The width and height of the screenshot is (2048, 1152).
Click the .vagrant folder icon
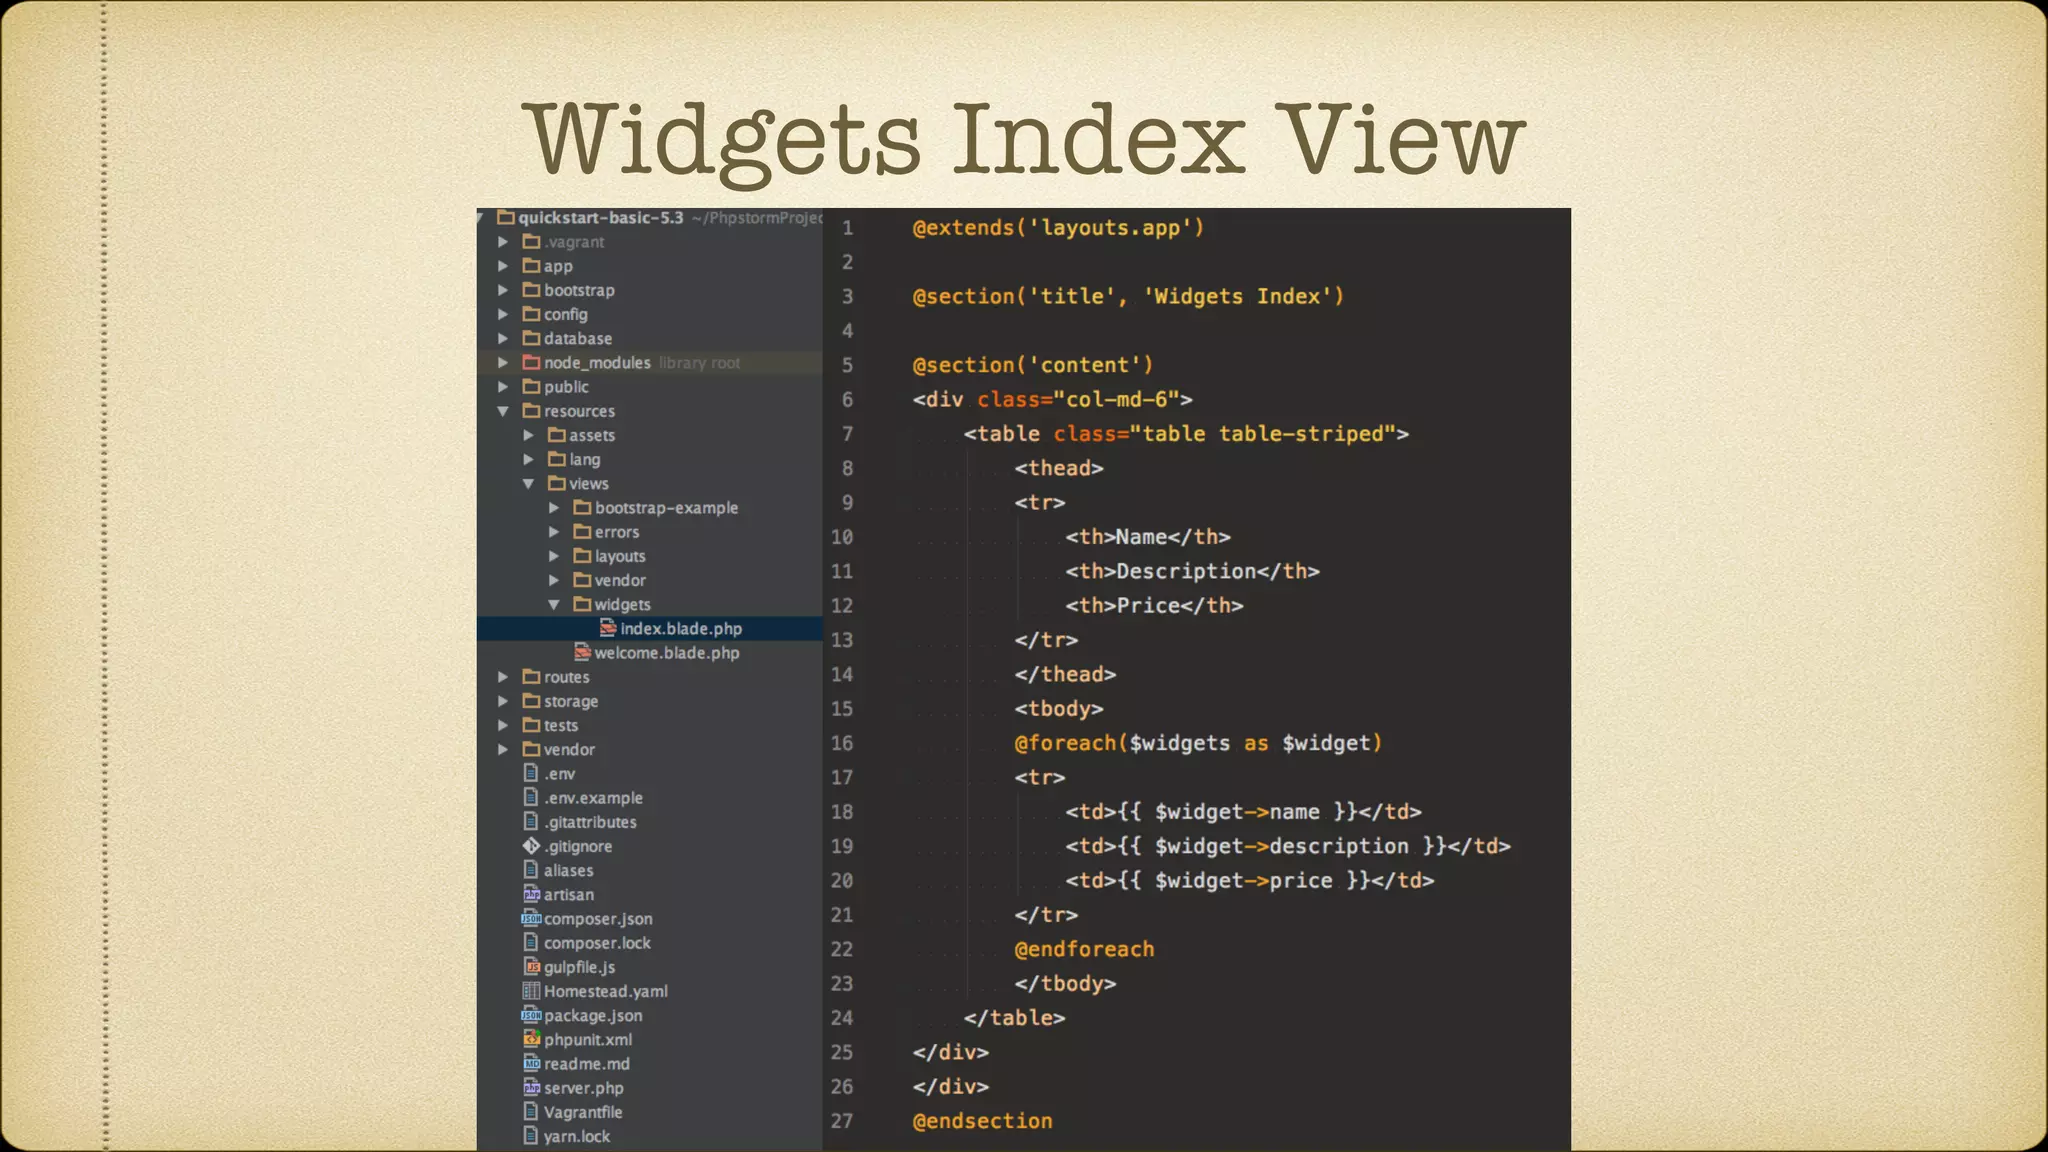[x=532, y=242]
